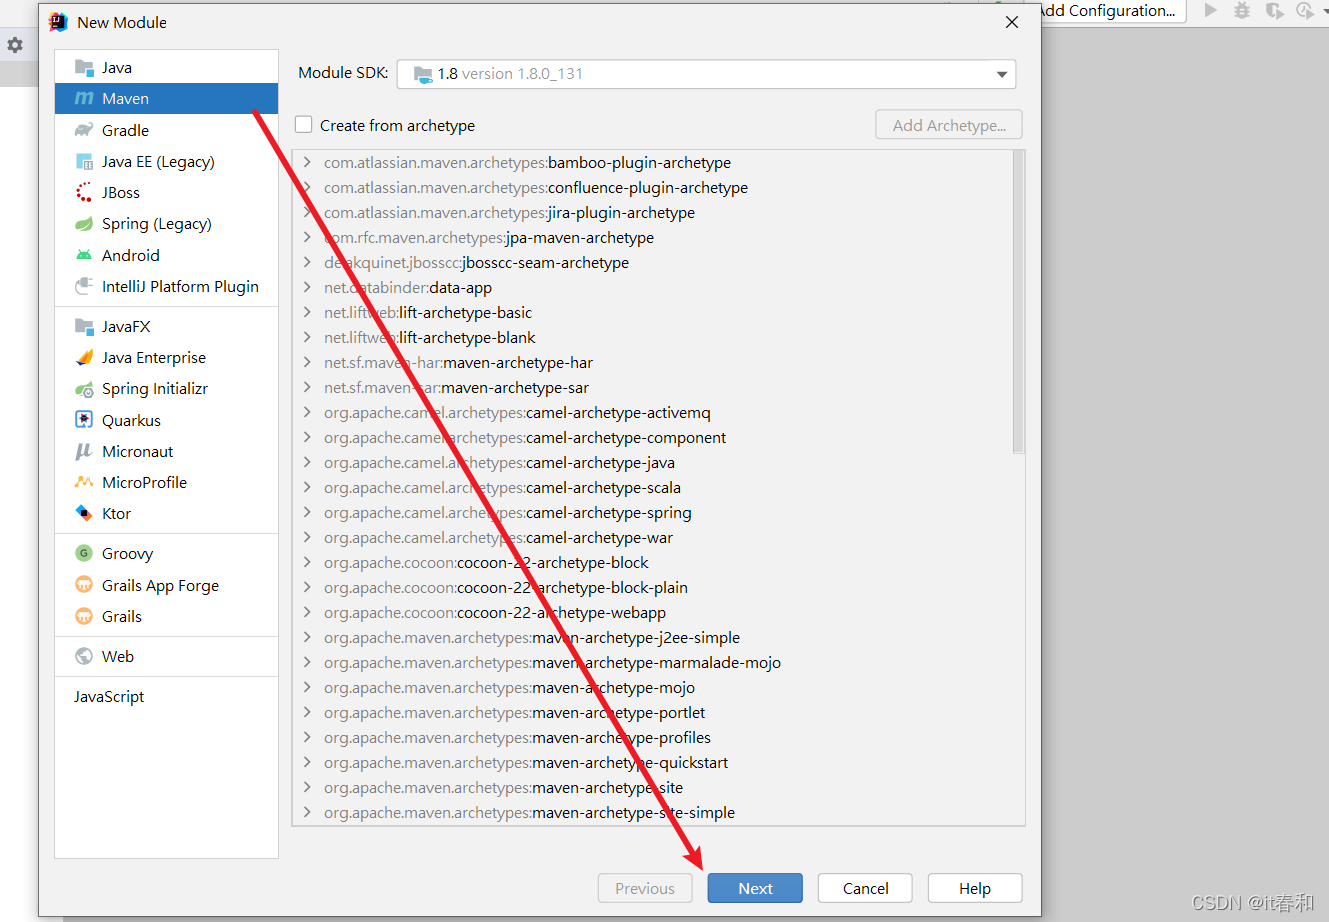Select the Gradle elephant icon
The width and height of the screenshot is (1329, 922).
84,130
